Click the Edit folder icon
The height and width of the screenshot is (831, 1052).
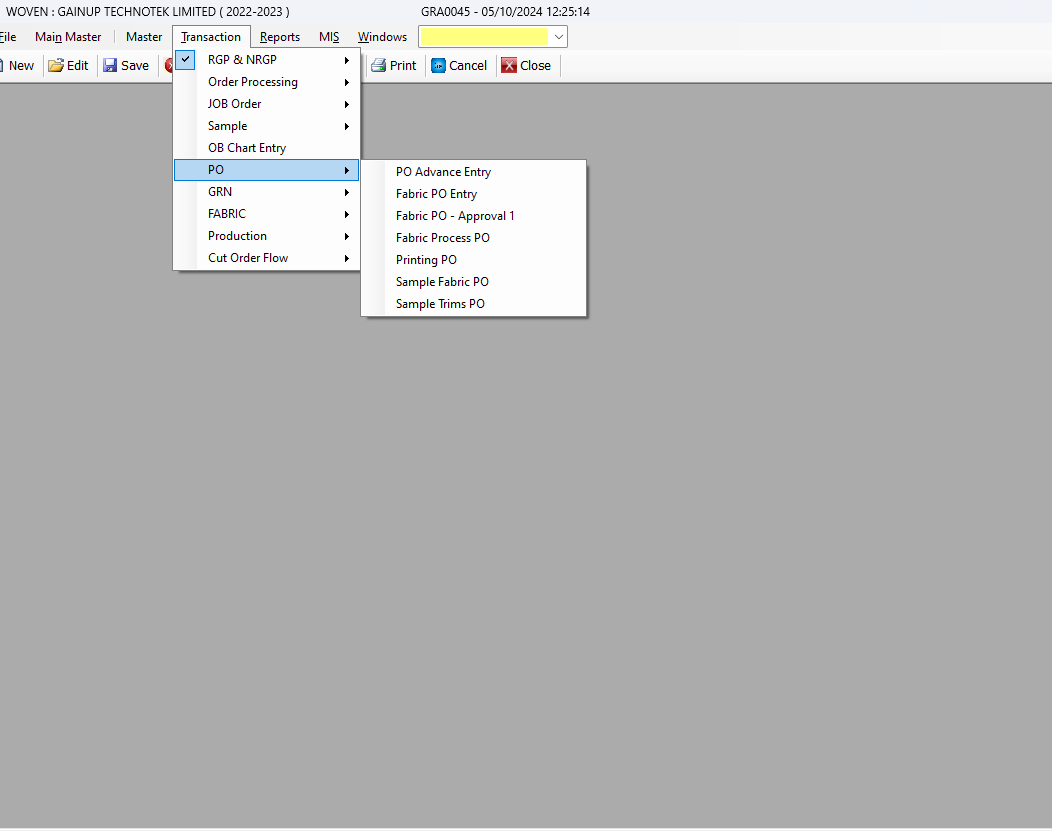tap(56, 66)
